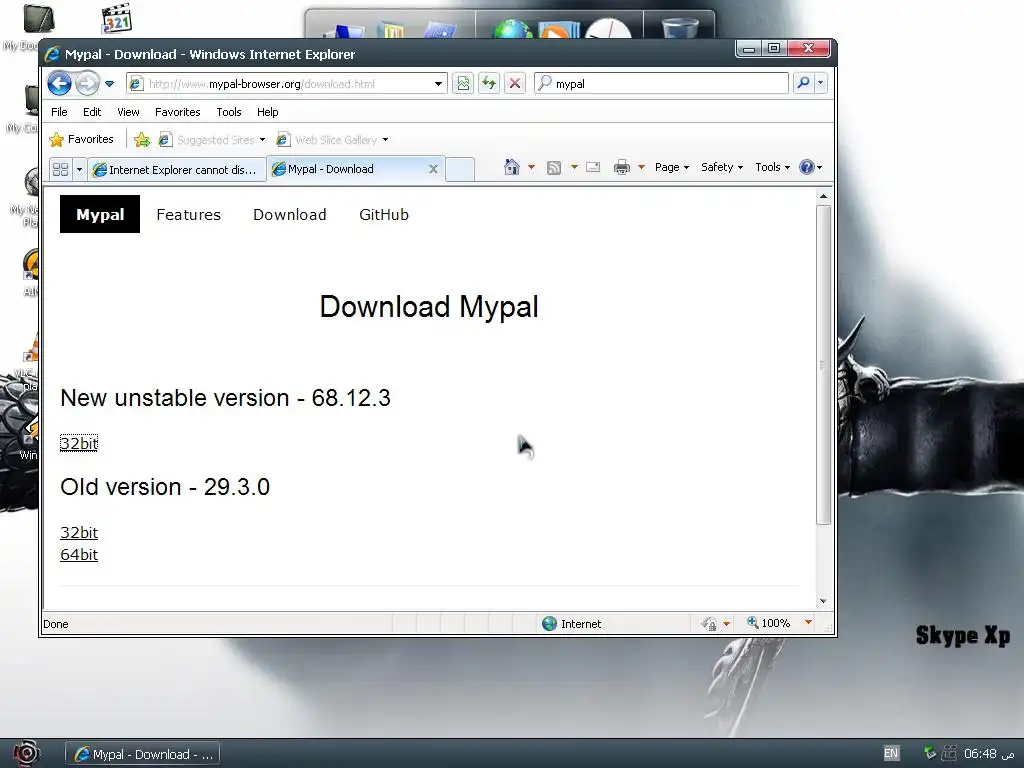Refresh the page with the green arrows

pyautogui.click(x=488, y=84)
